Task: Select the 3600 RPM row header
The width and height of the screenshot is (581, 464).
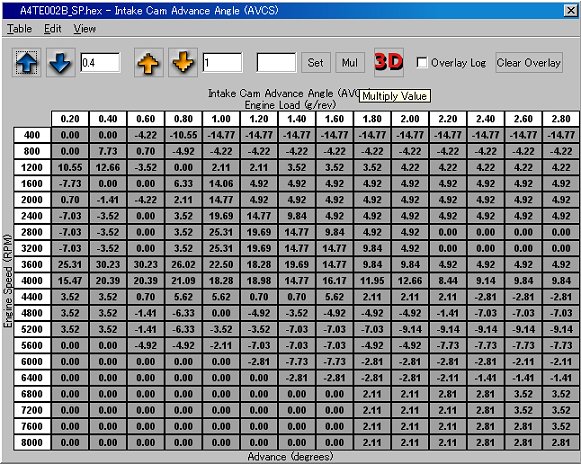Action: click(32, 265)
